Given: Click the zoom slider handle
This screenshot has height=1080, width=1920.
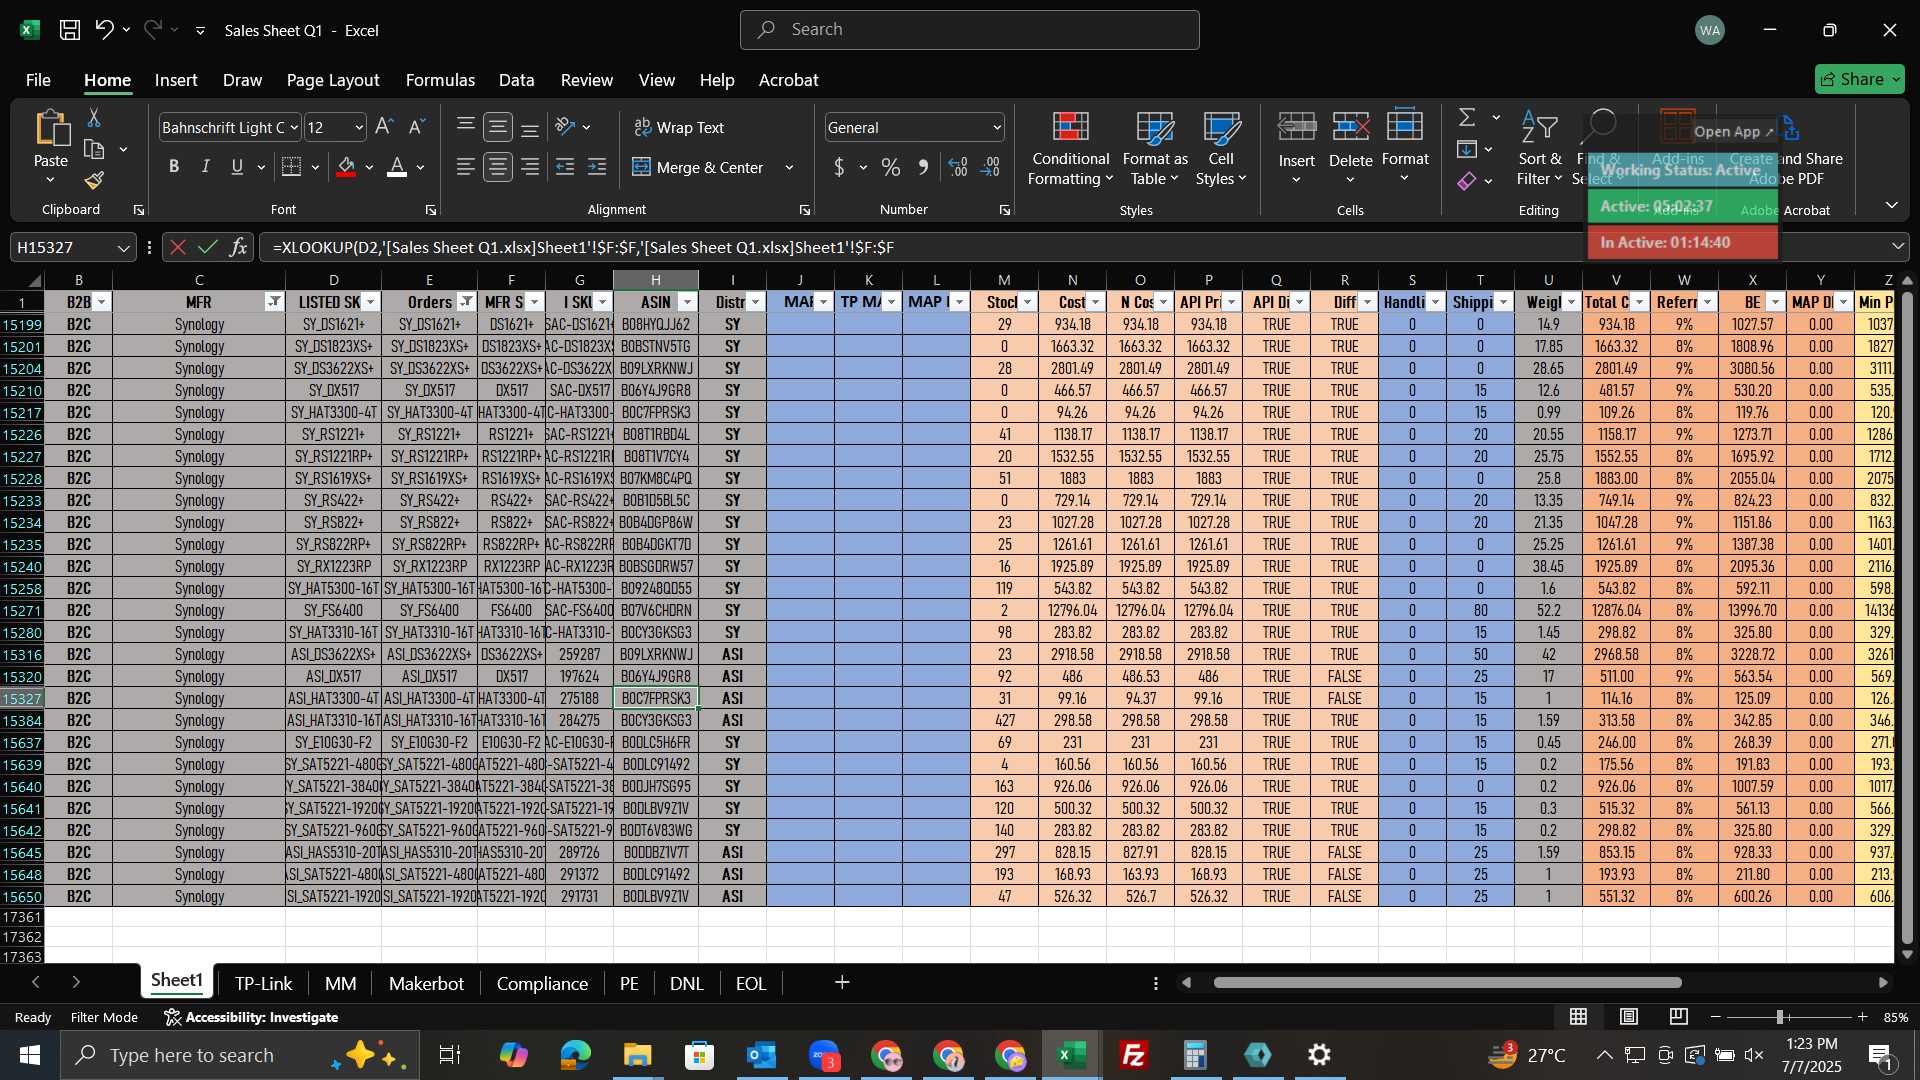Looking at the screenshot, I should pyautogui.click(x=1780, y=1017).
